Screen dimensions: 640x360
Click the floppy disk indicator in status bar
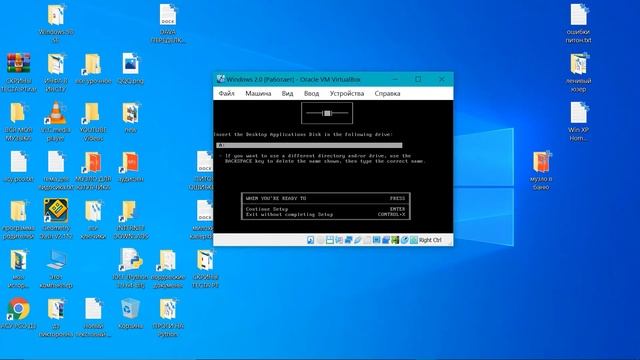(x=330, y=240)
